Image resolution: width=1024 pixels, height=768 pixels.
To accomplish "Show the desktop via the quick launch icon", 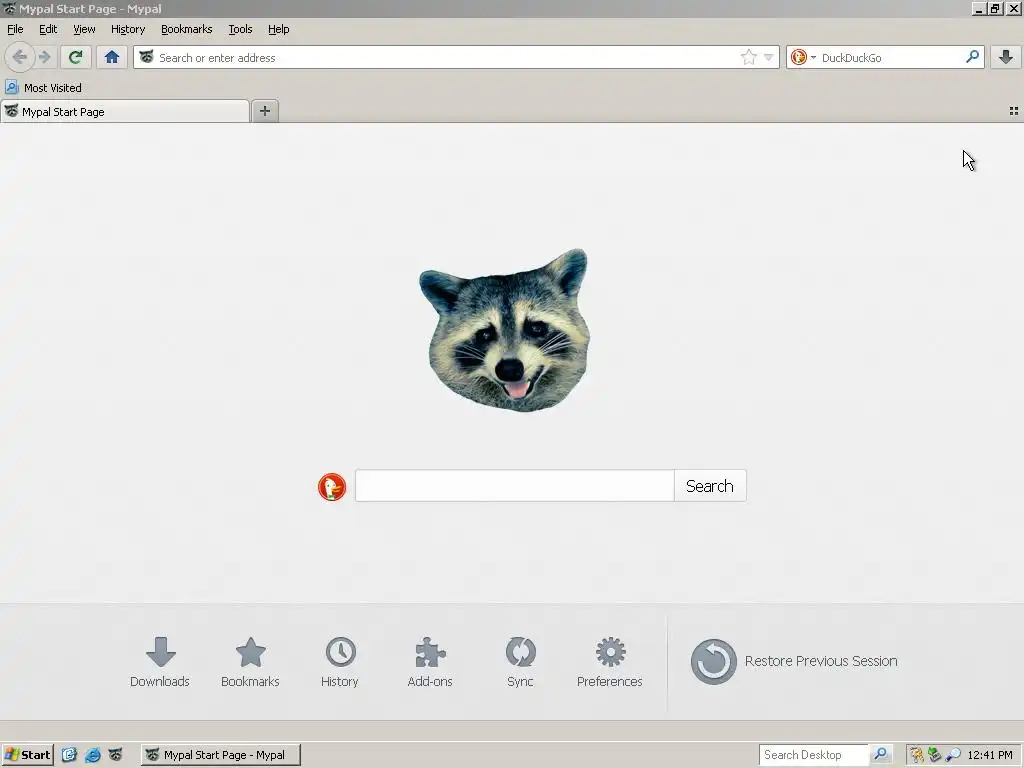I will click(x=69, y=755).
